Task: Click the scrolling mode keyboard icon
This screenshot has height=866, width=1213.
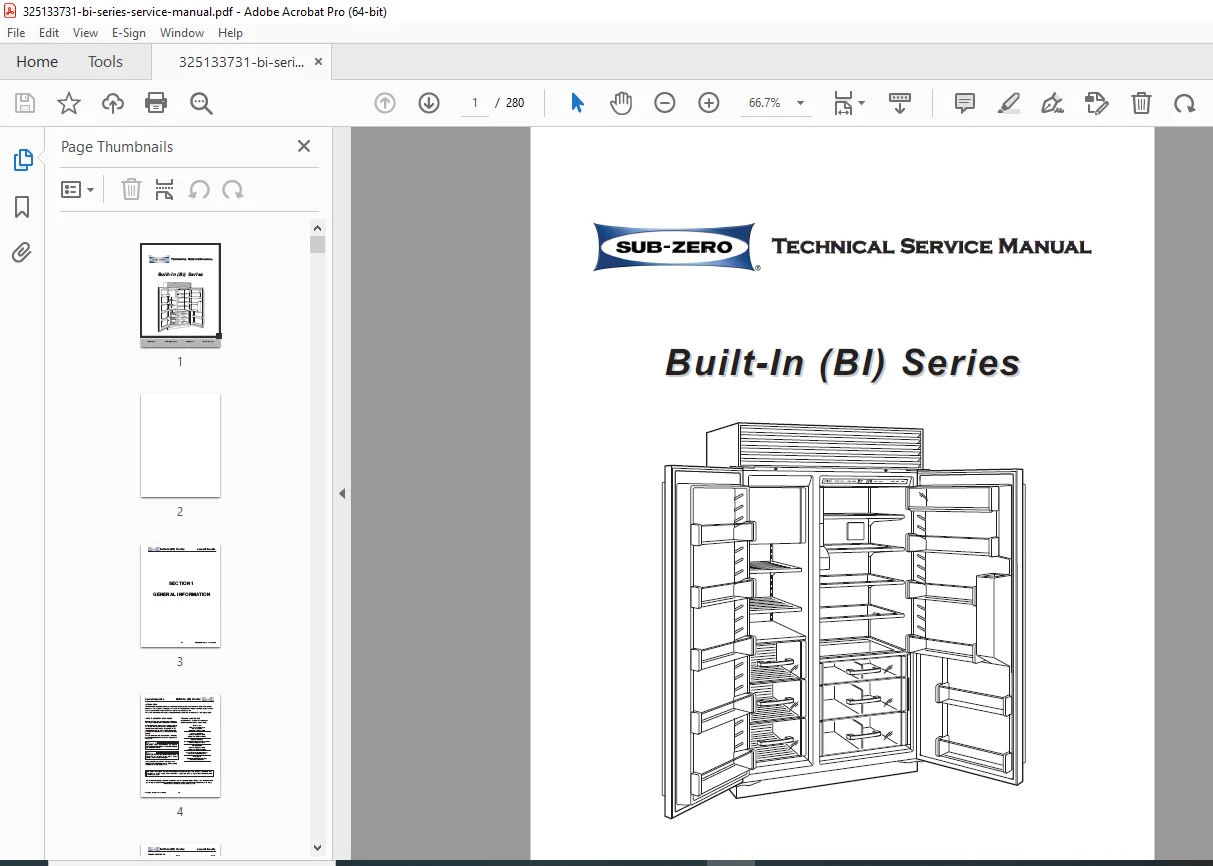Action: (900, 103)
